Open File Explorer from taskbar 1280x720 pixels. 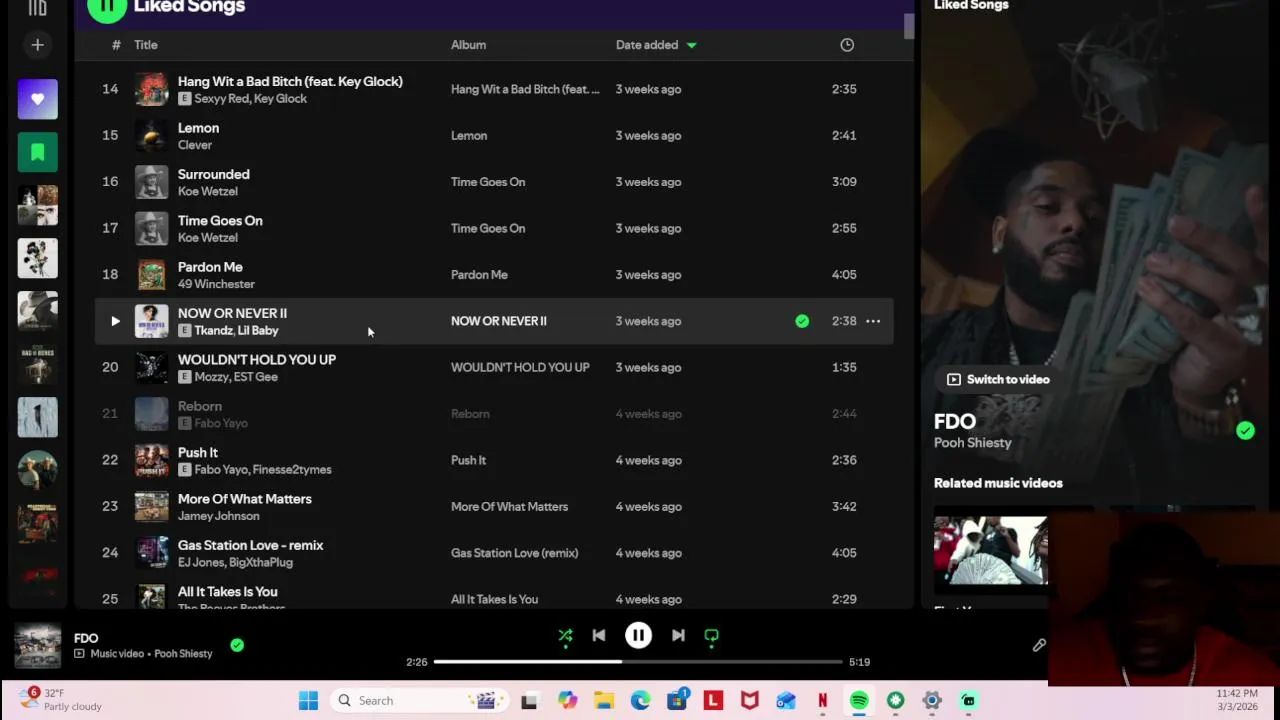click(604, 701)
